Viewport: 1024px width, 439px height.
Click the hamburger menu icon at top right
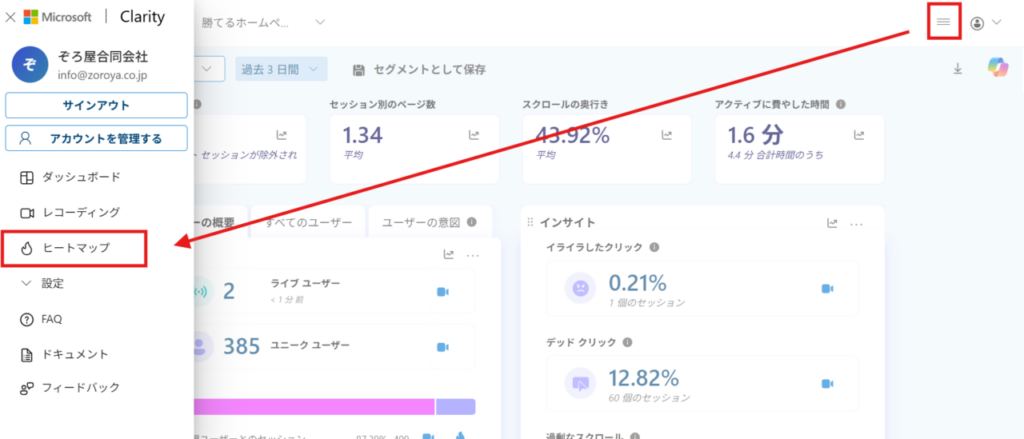point(943,22)
